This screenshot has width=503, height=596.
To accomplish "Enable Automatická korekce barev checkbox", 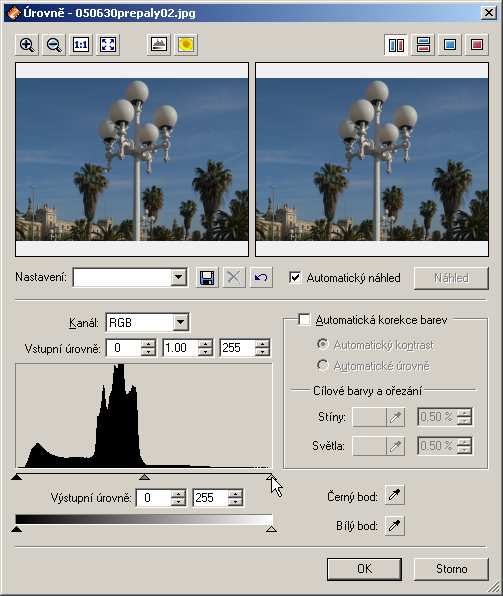I will pos(304,319).
